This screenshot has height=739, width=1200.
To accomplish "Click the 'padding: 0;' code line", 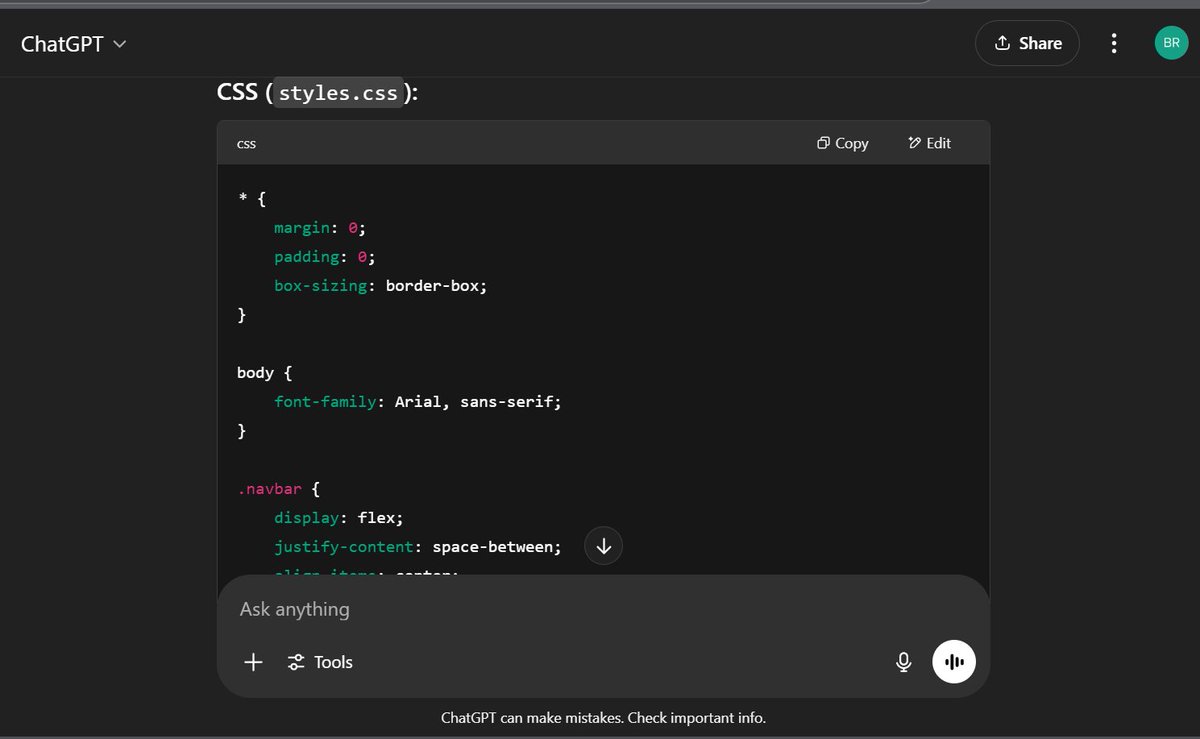I will coord(325,257).
